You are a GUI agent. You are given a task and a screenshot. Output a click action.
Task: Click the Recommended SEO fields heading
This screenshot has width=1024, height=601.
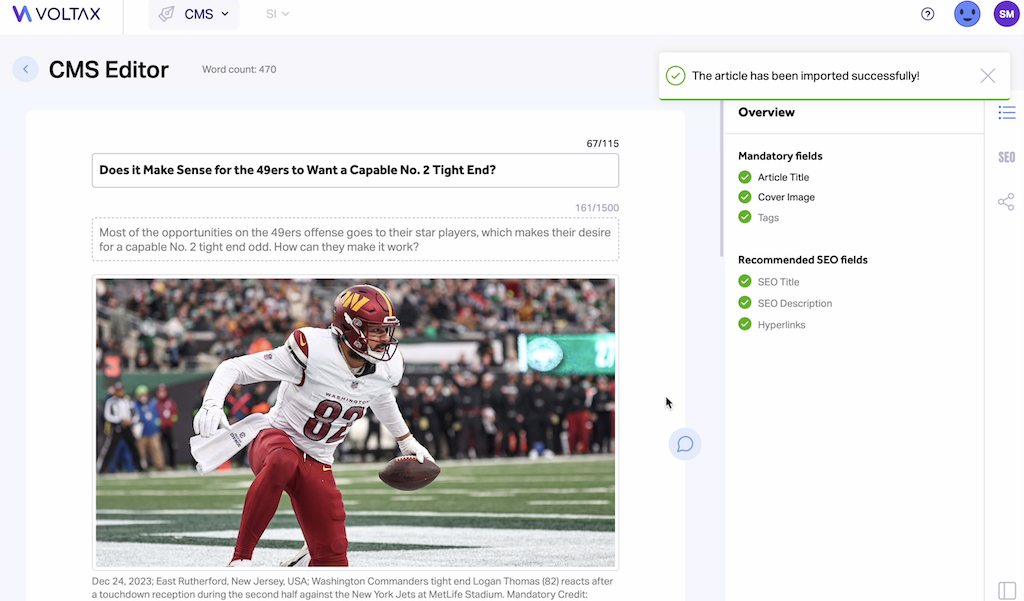(803, 260)
